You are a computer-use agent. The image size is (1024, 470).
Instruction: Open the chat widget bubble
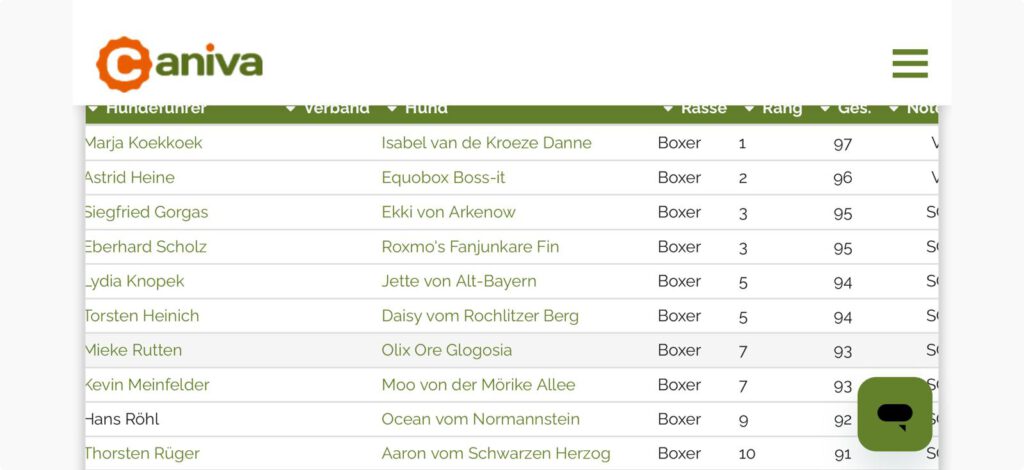click(x=895, y=413)
